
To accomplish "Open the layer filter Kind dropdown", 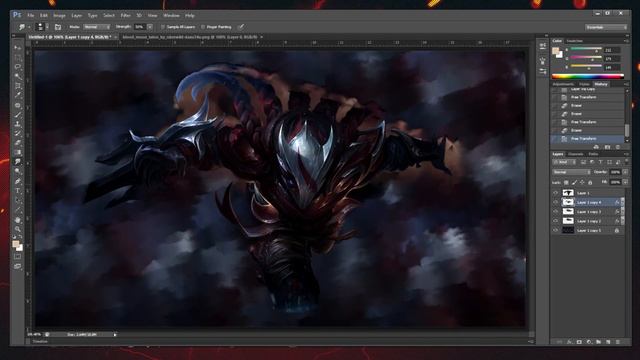I will pyautogui.click(x=564, y=162).
